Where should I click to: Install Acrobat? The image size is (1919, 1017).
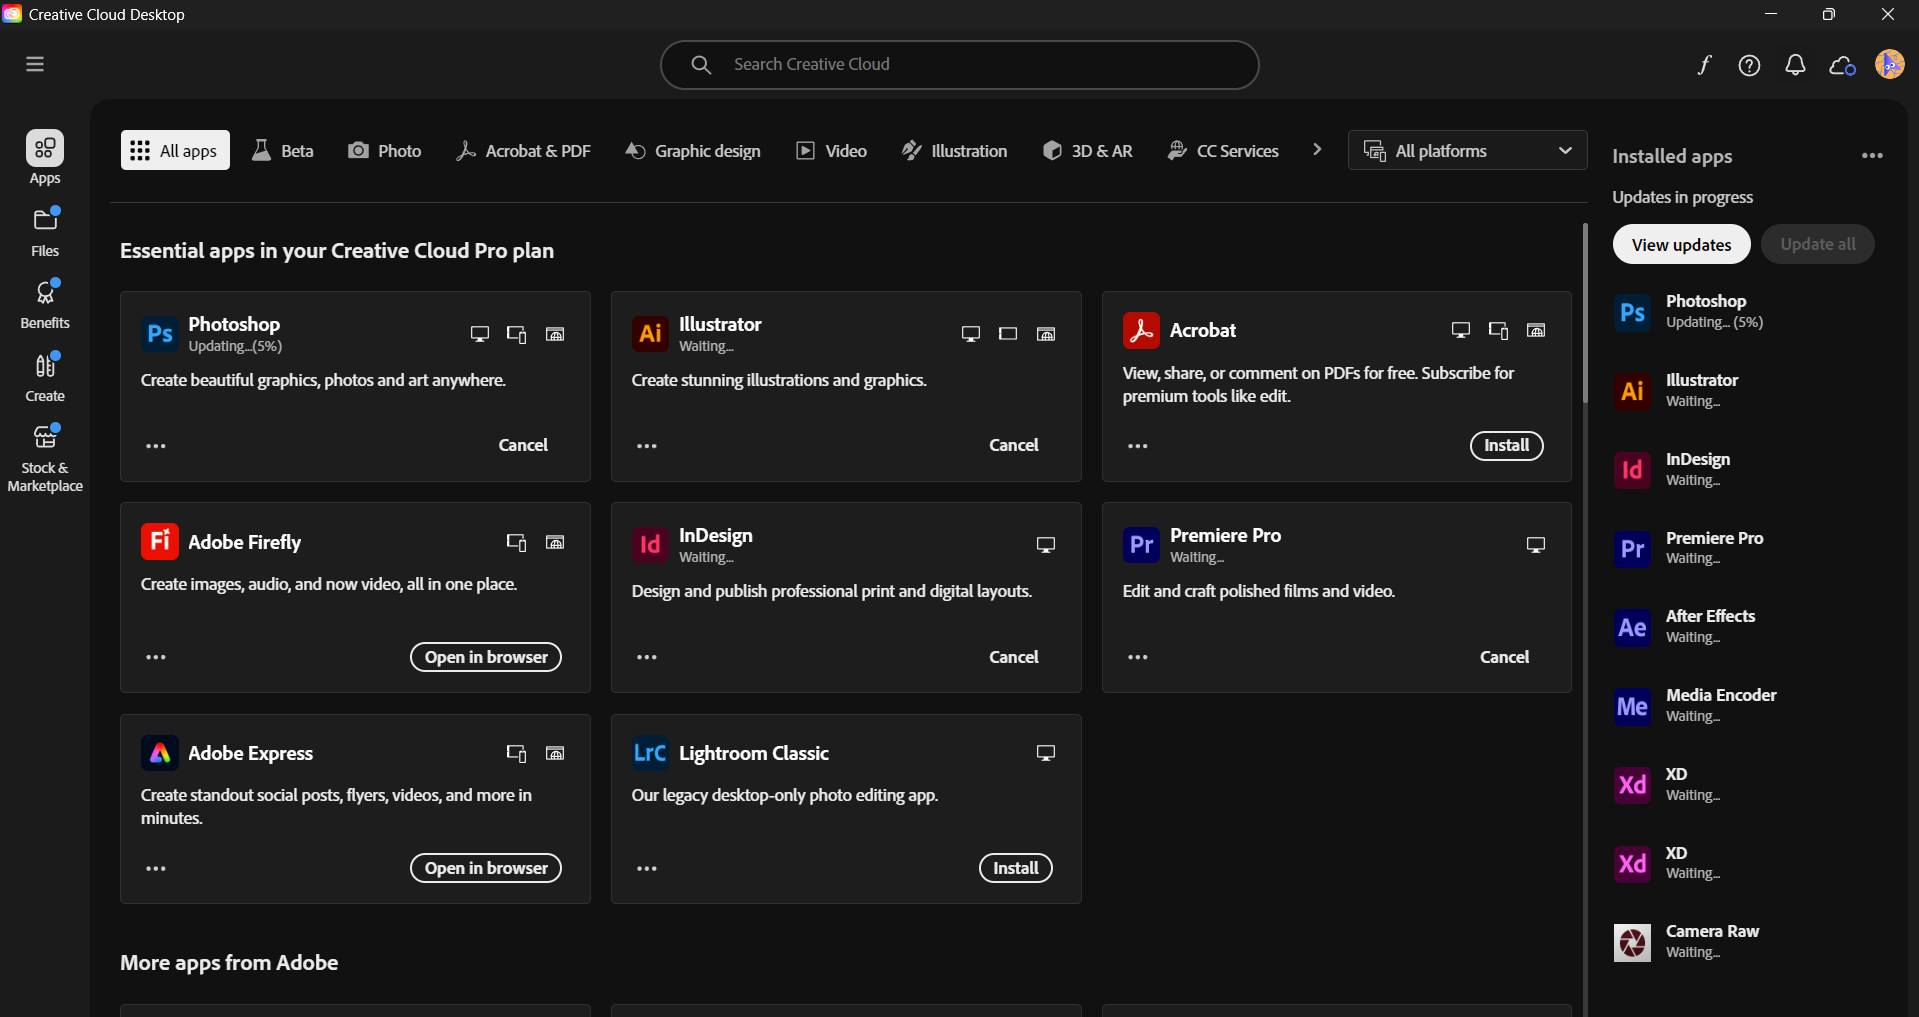(x=1506, y=445)
